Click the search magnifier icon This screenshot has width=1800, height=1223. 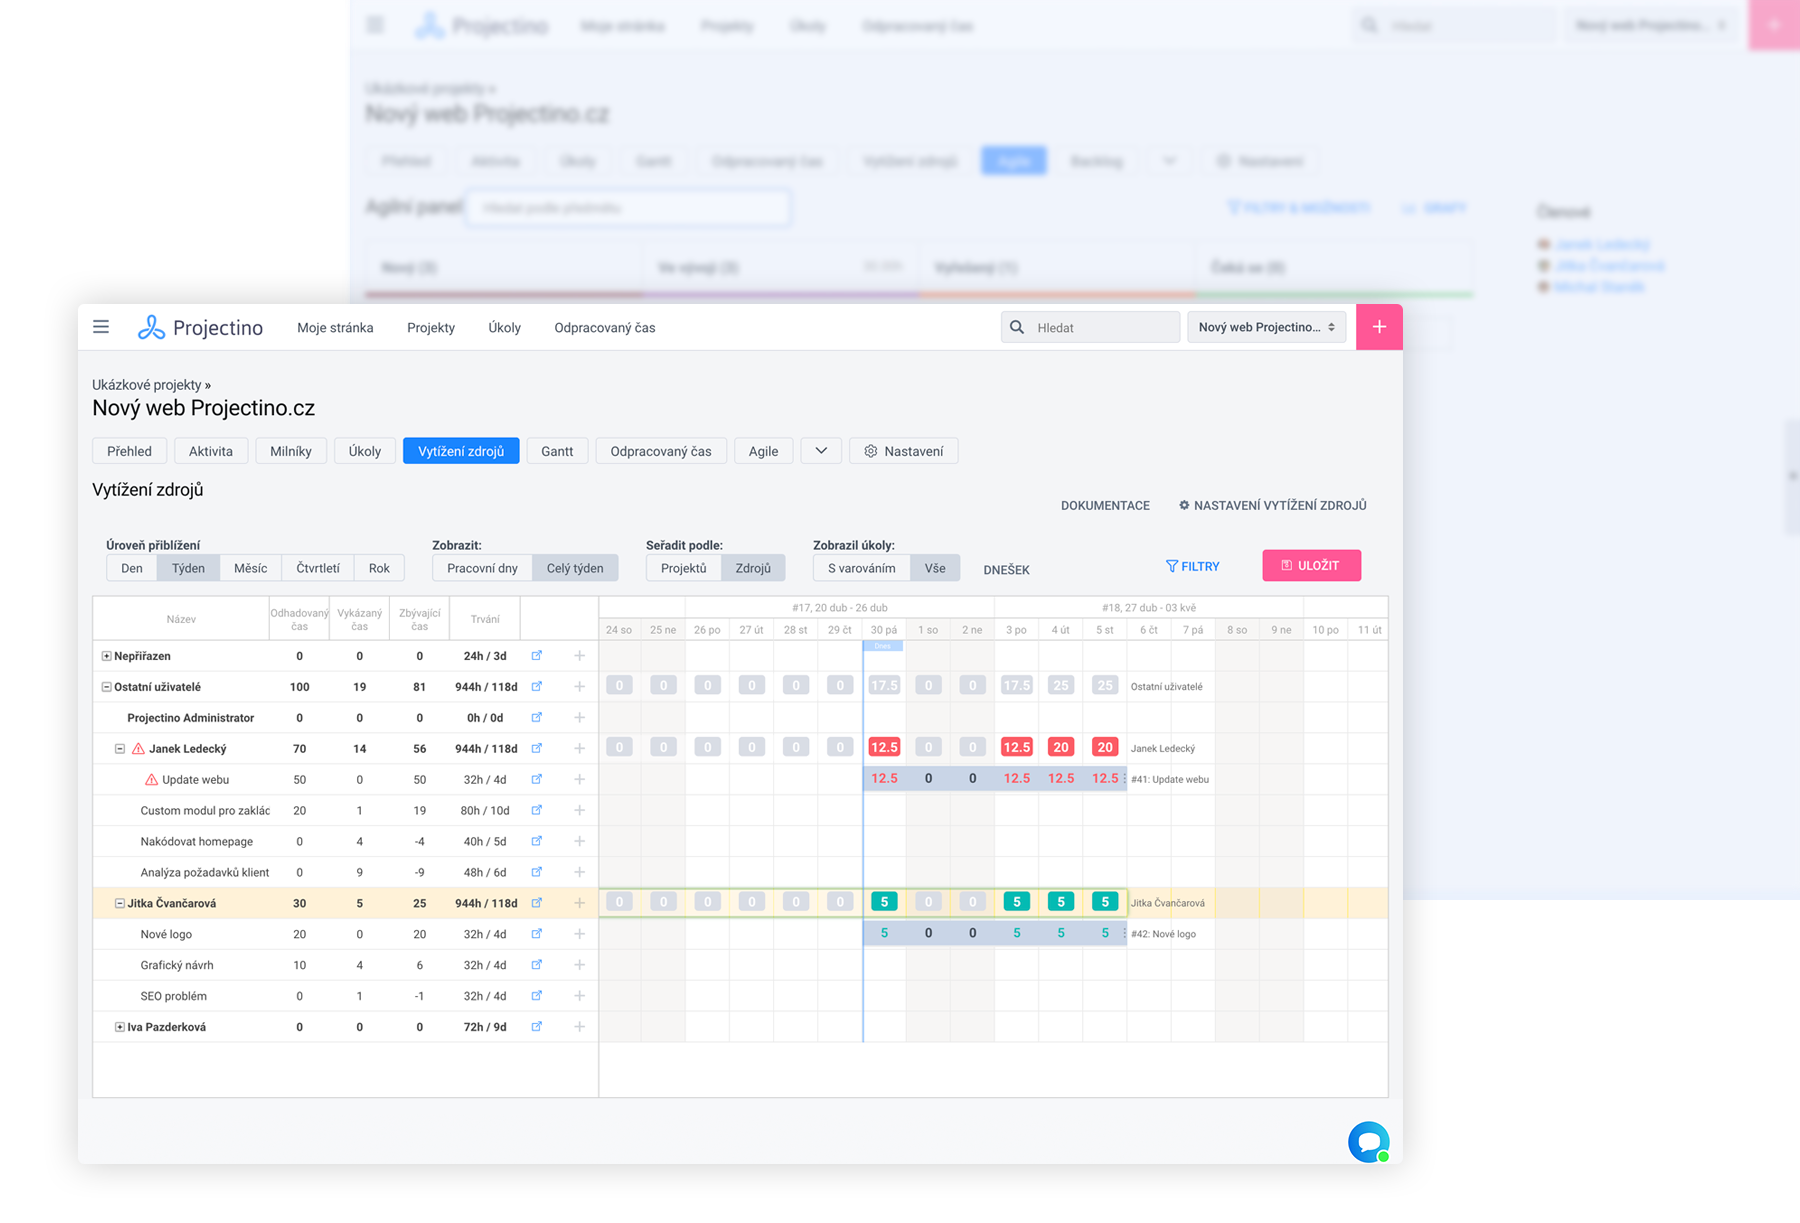click(1017, 327)
